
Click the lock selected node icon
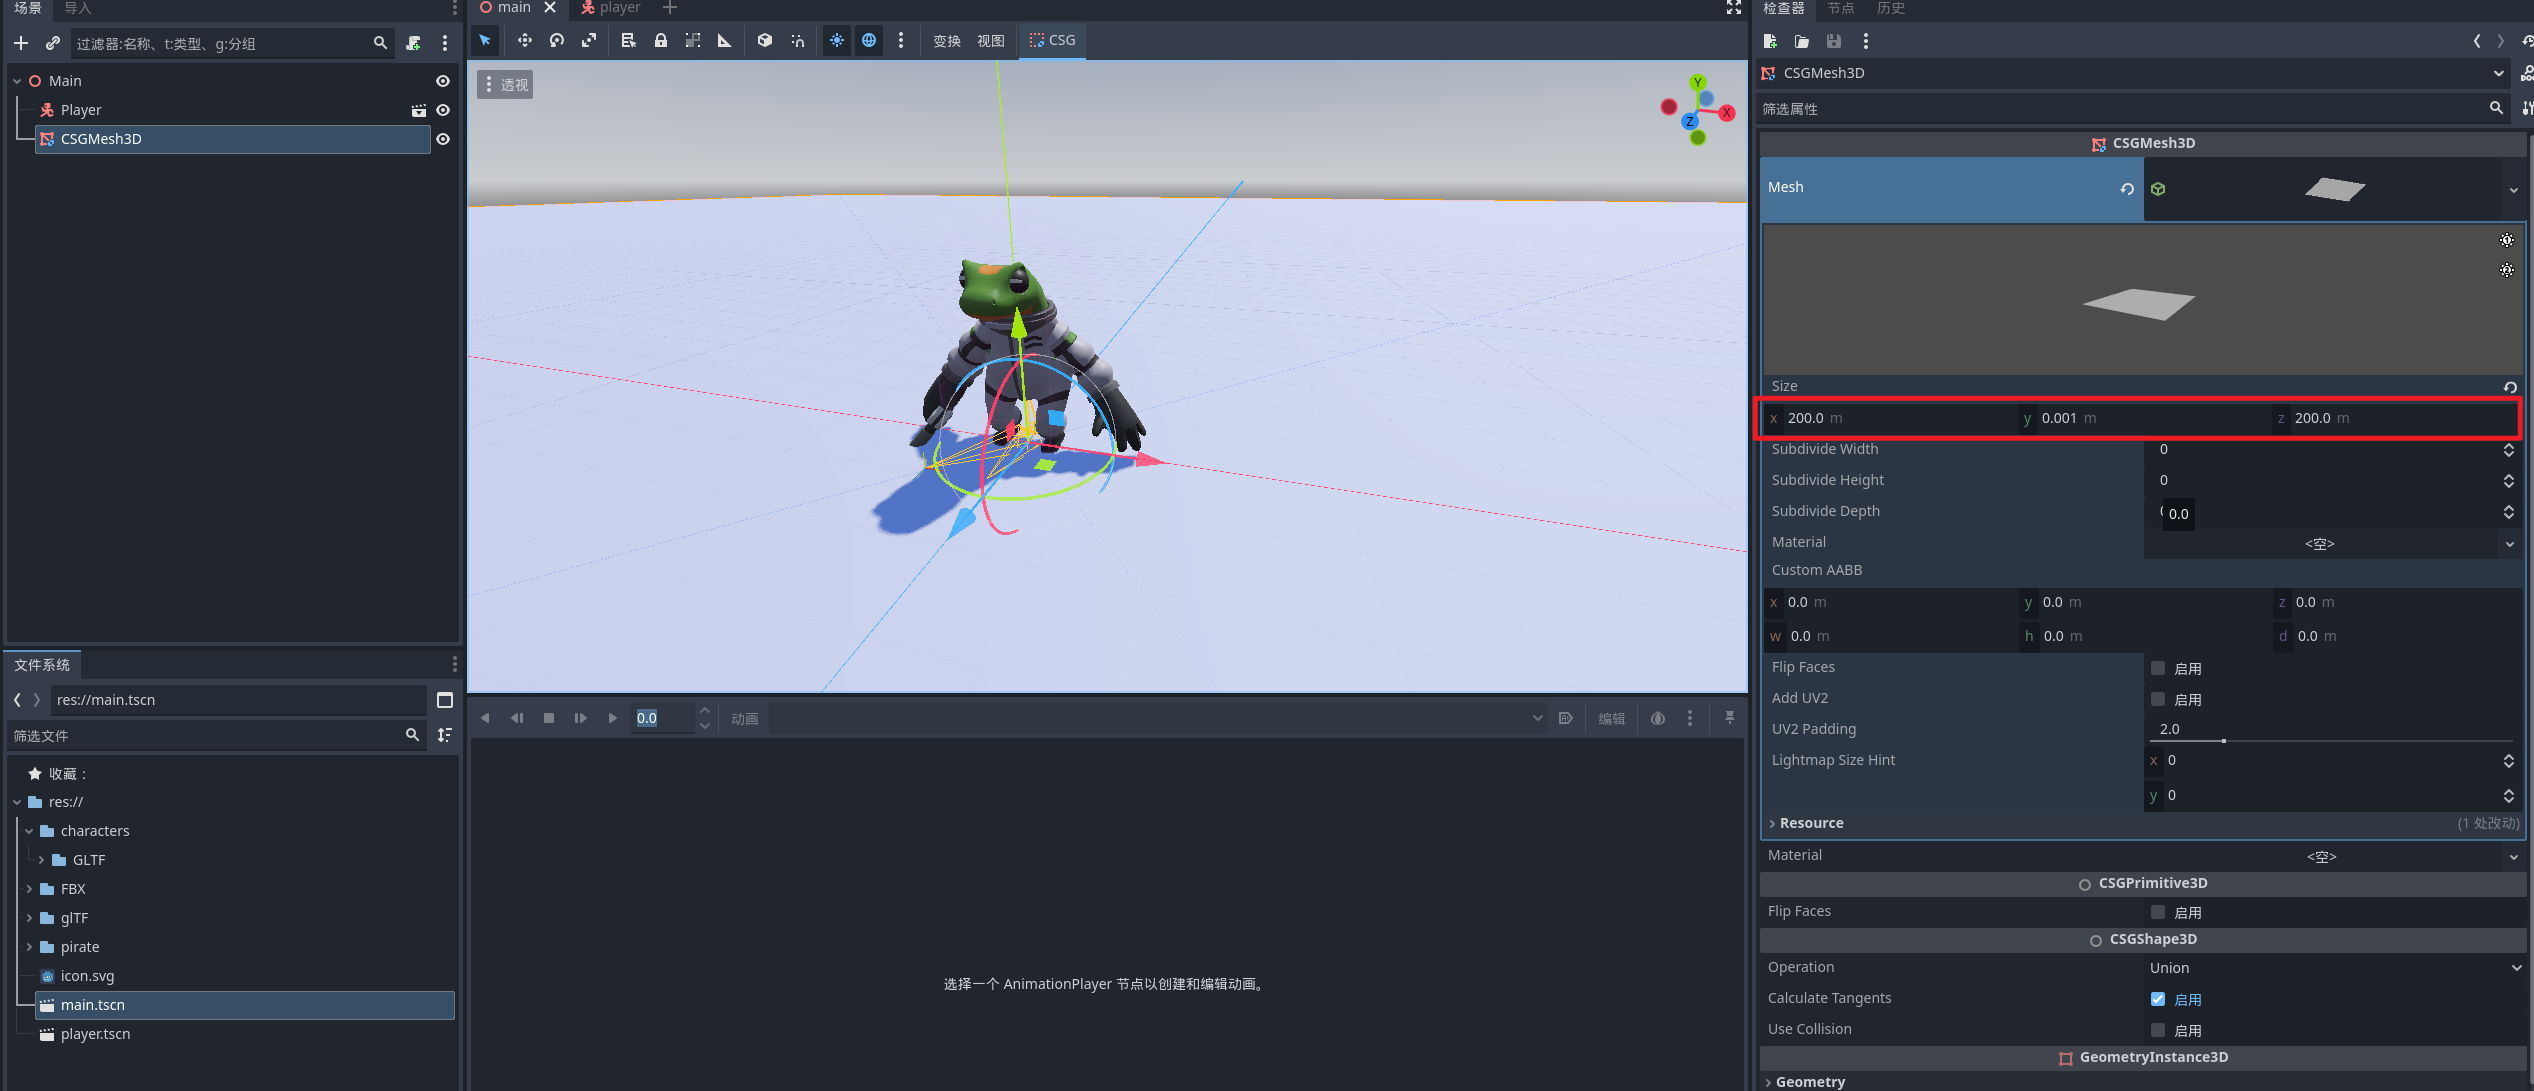click(x=661, y=41)
